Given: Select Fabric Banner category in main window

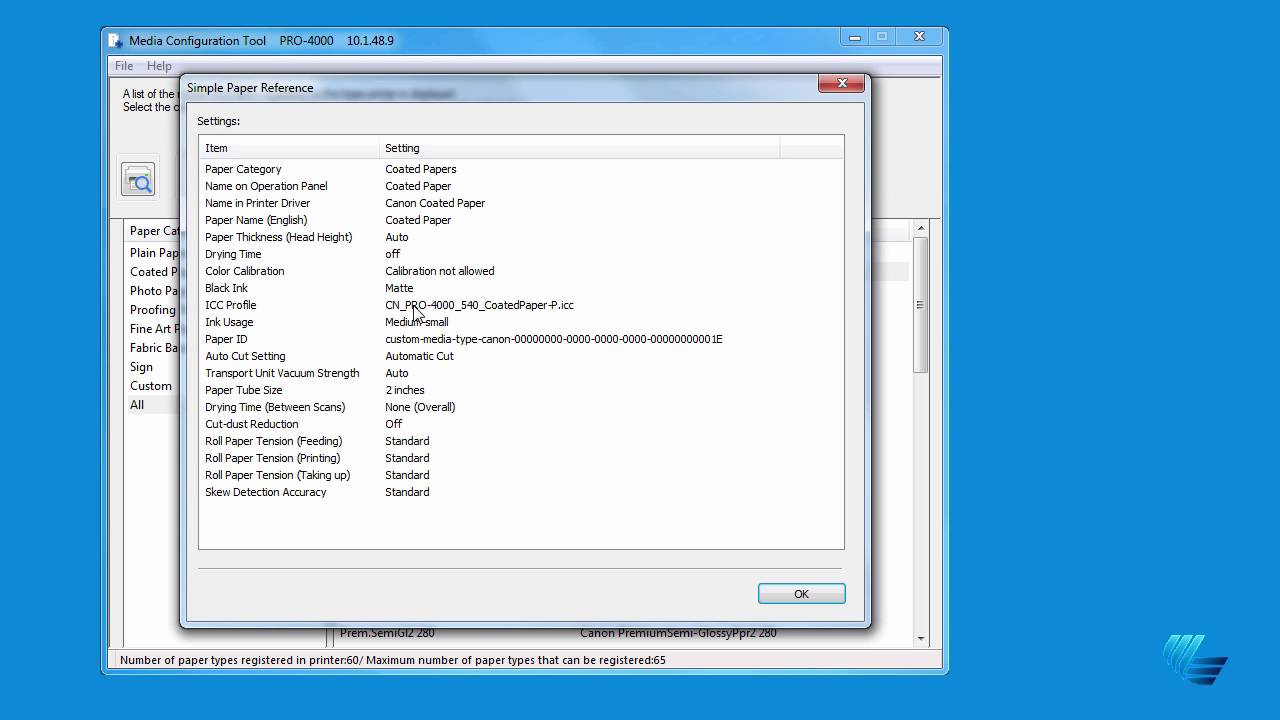Looking at the screenshot, I should (x=154, y=348).
